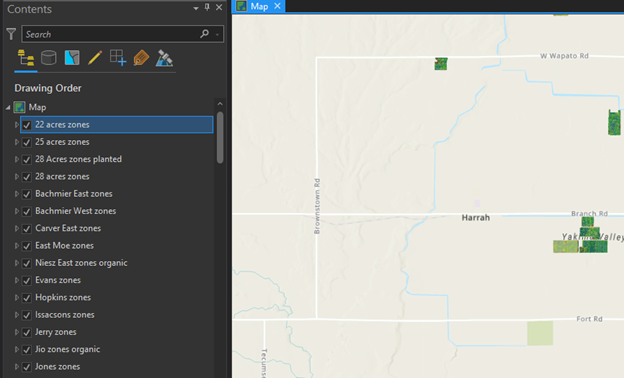Expand Jones zones layer
This screenshot has height=378, width=624.
[16, 366]
